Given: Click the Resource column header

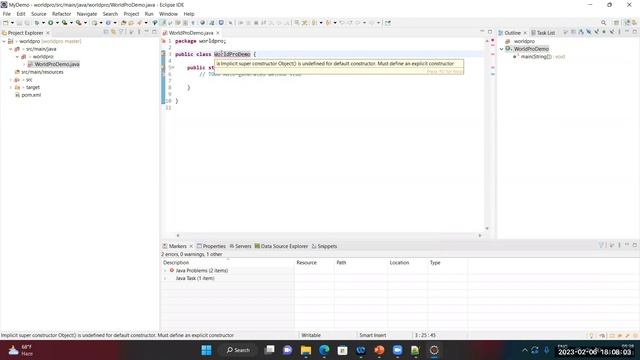Looking at the screenshot, I should click(x=314, y=262).
